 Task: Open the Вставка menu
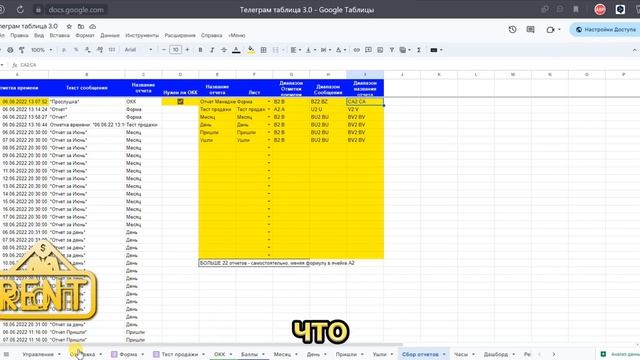(x=60, y=36)
